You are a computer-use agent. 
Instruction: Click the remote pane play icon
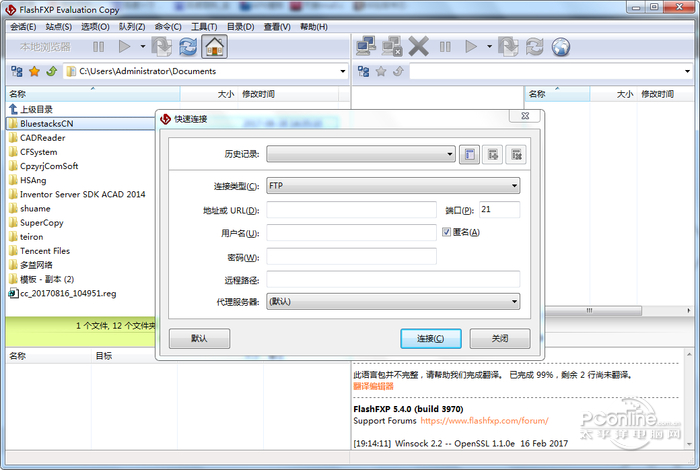[x=471, y=46]
